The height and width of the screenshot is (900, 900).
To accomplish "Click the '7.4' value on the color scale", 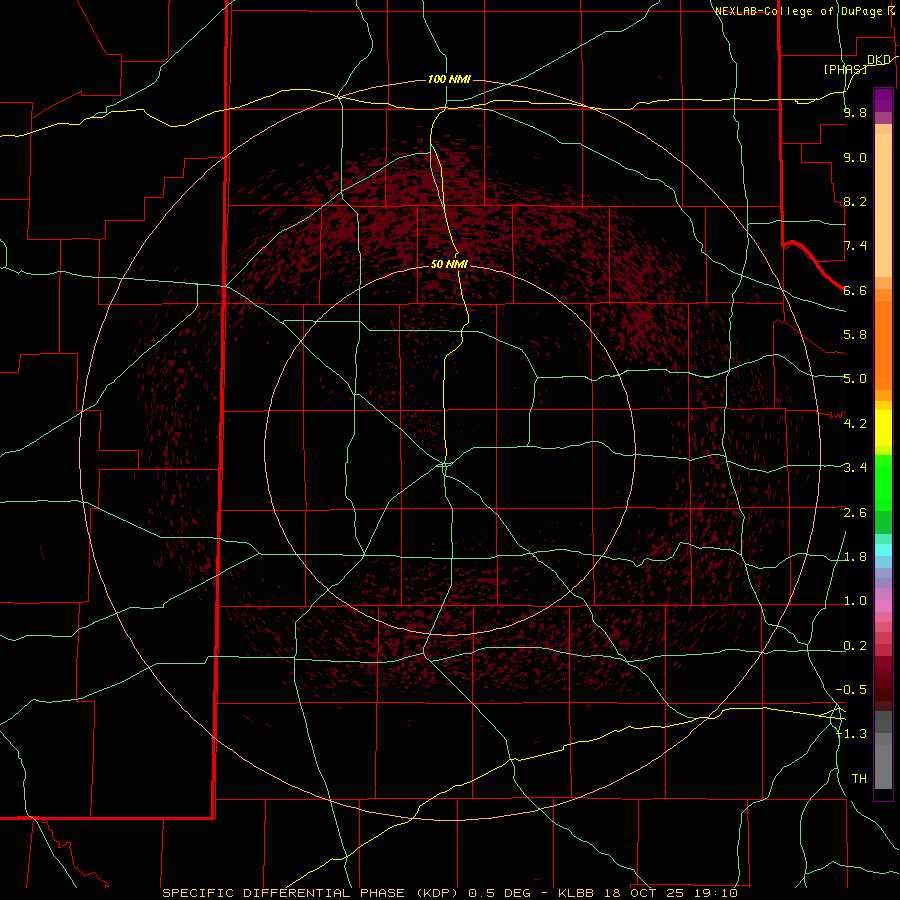I will (x=855, y=246).
